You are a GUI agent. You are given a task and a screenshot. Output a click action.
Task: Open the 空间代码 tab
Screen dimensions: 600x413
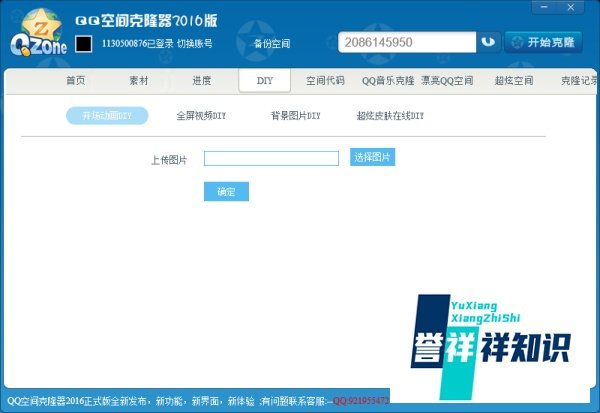pos(325,81)
